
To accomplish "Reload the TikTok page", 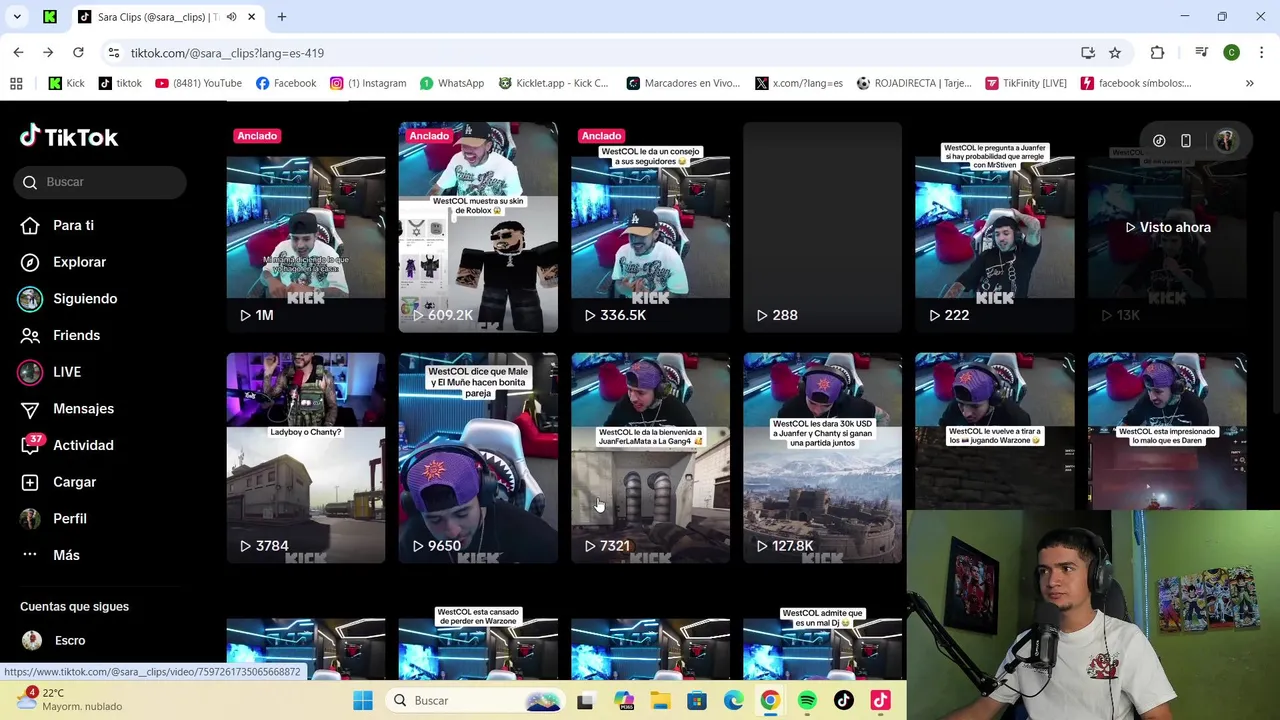I will coord(78,52).
